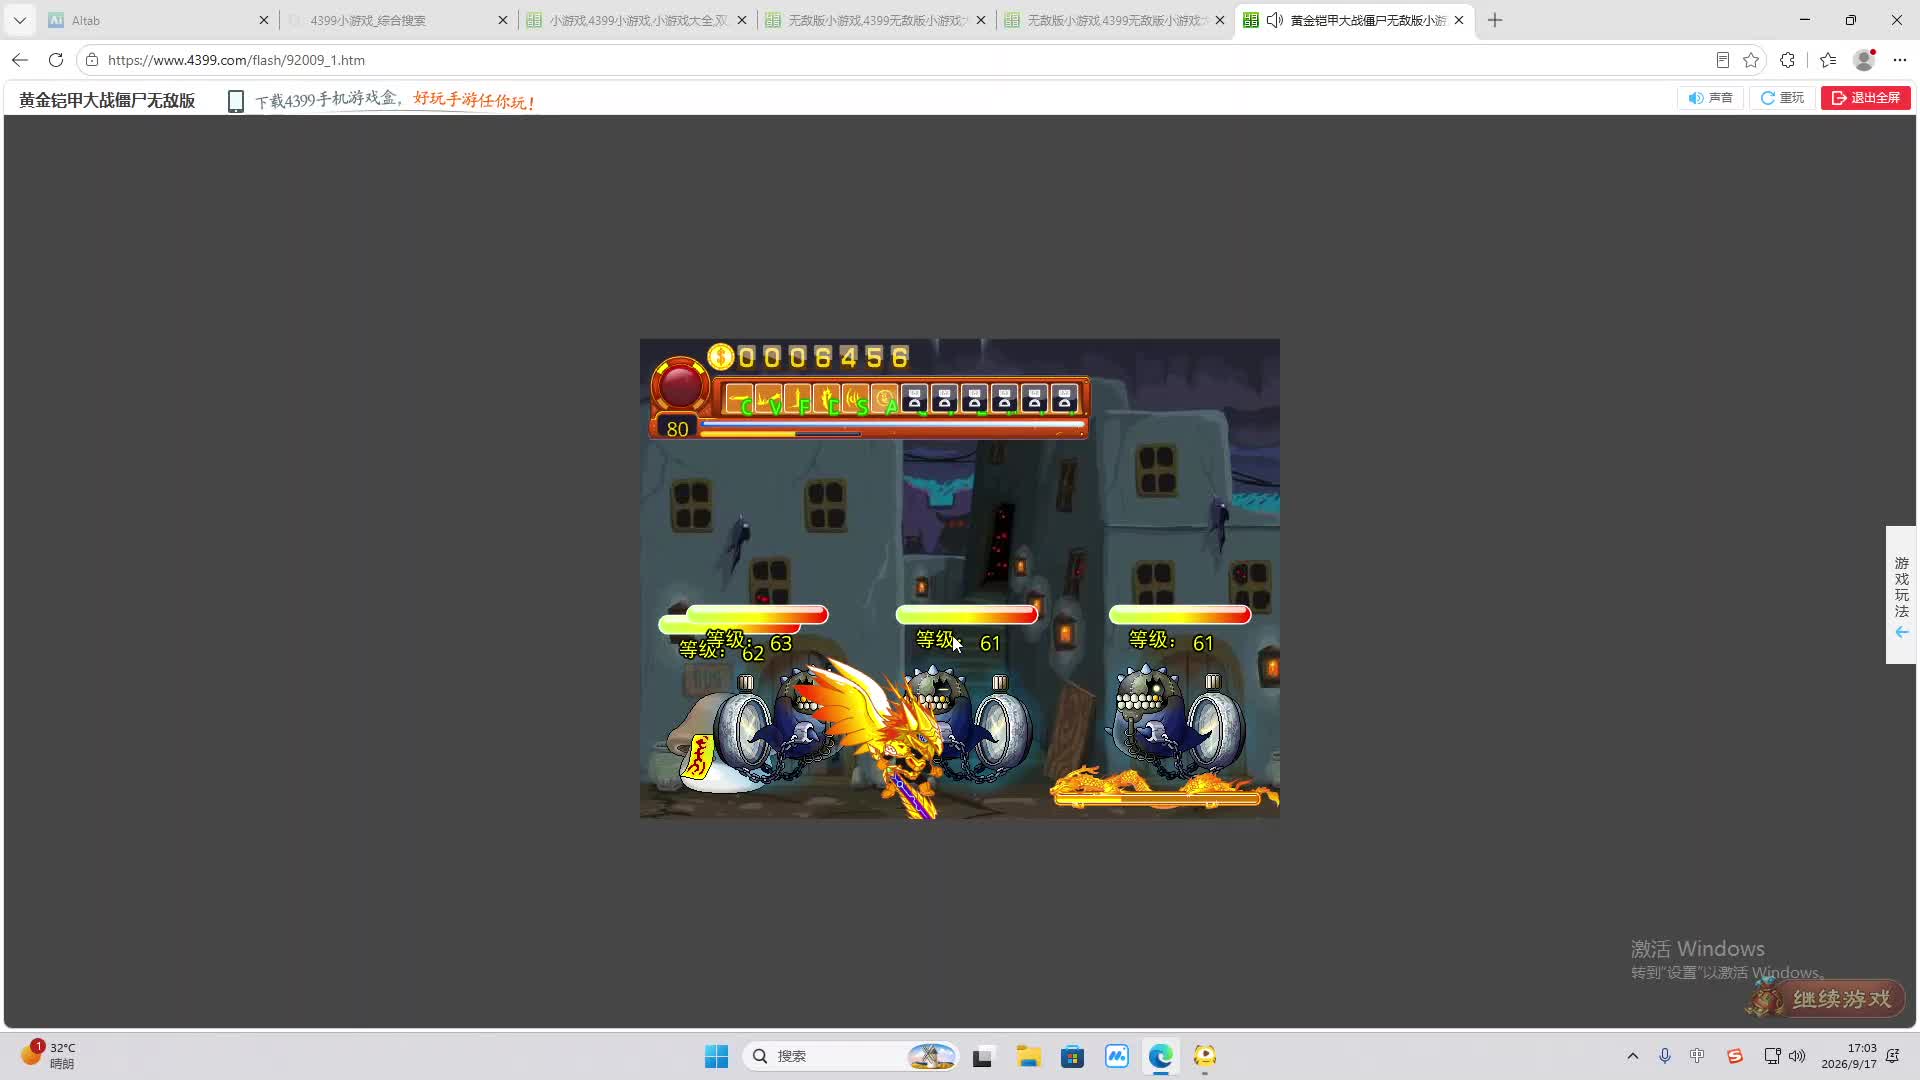Open the browser extensions menu
The width and height of the screenshot is (1920, 1080).
[x=1788, y=60]
